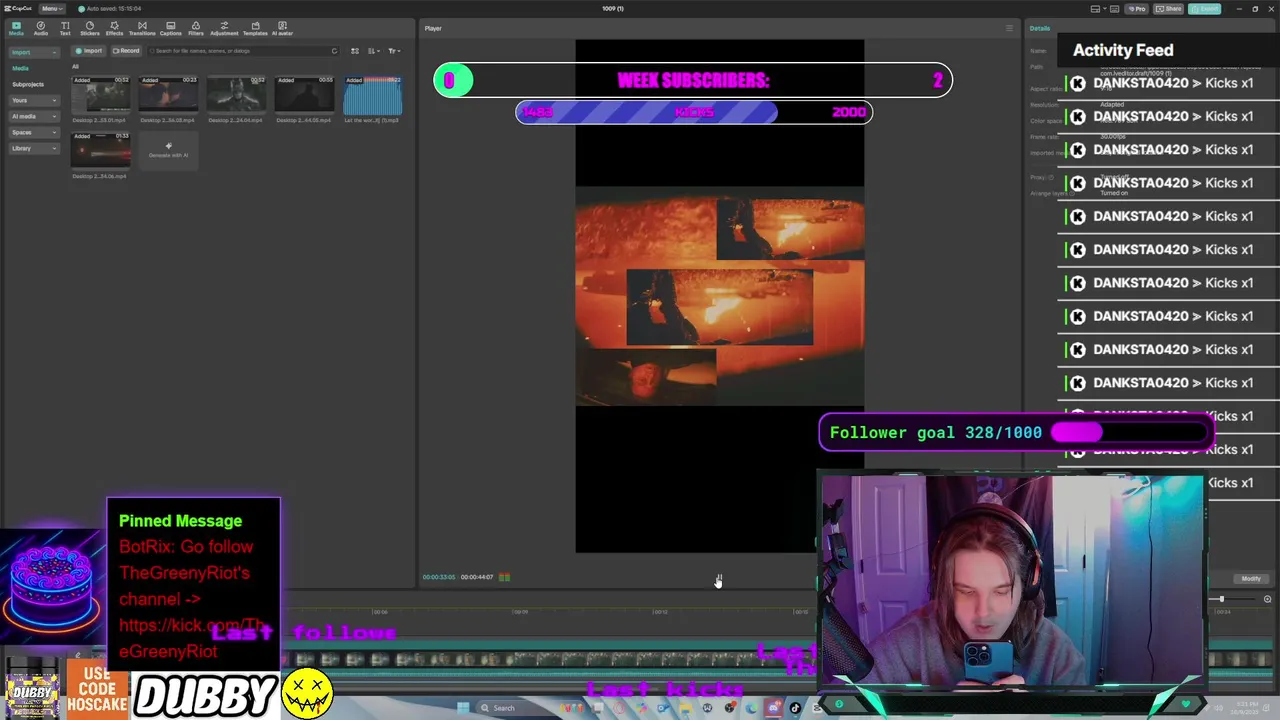Select the first 00:52 video thumbnail

pos(101,96)
